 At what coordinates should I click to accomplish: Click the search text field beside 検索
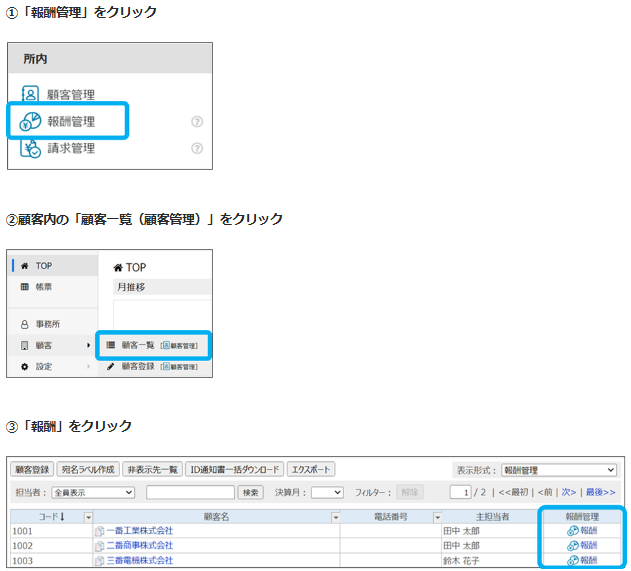190,492
